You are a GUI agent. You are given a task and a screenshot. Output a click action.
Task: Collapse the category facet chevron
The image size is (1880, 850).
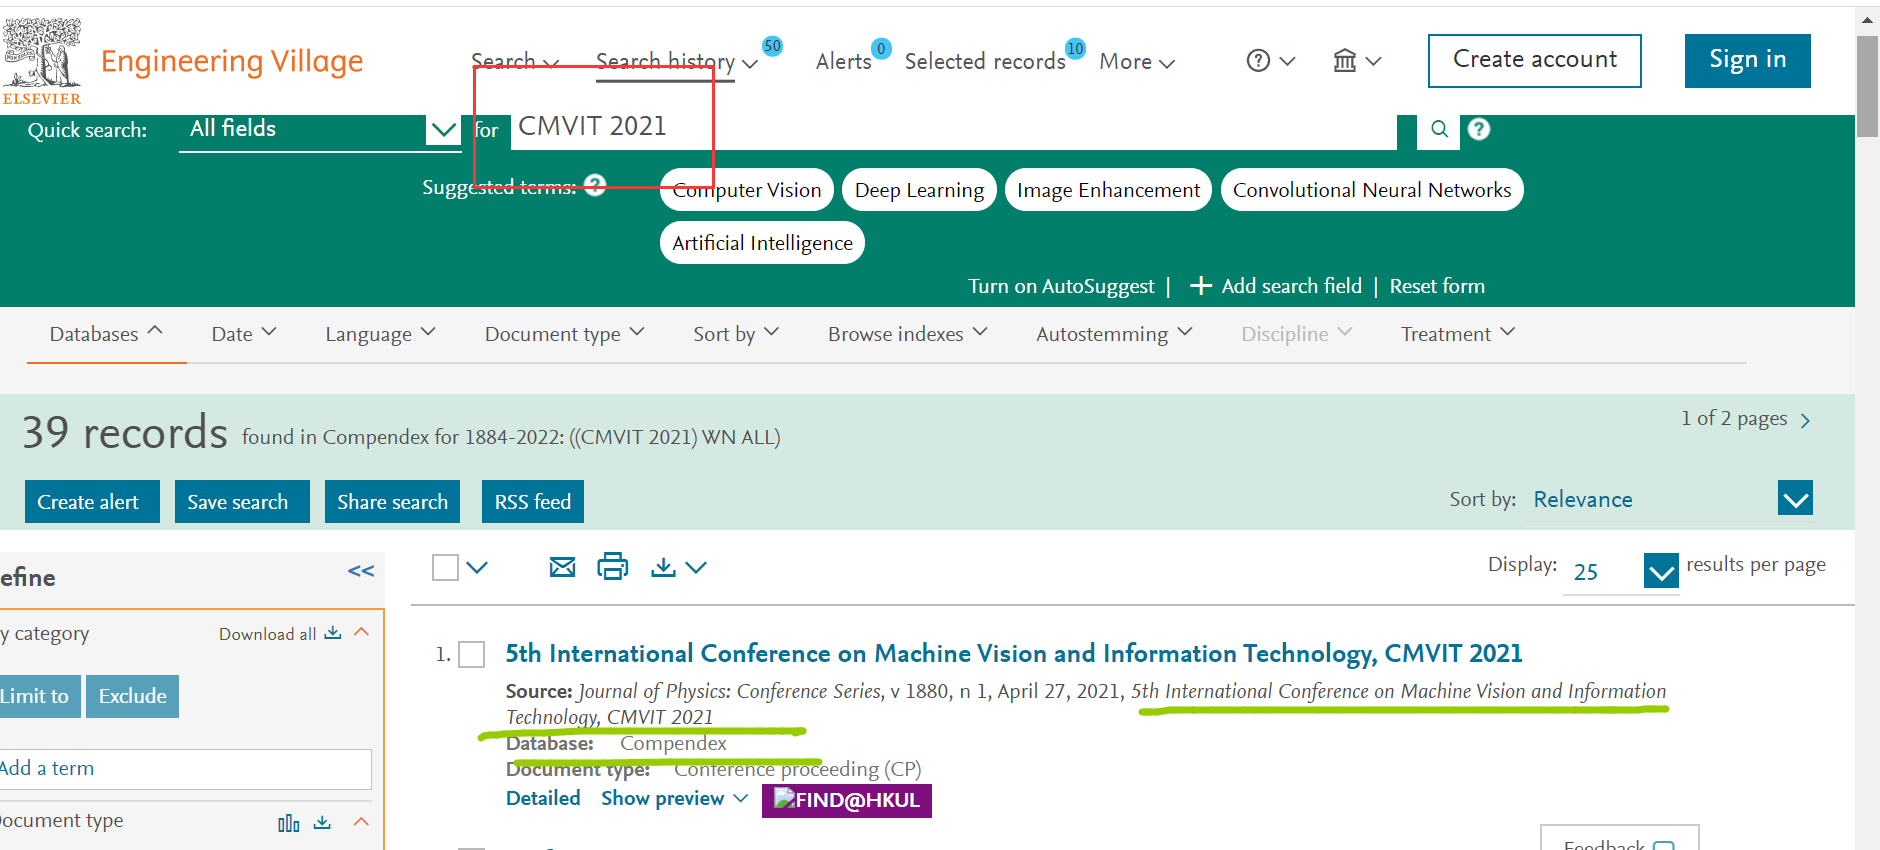coord(362,632)
